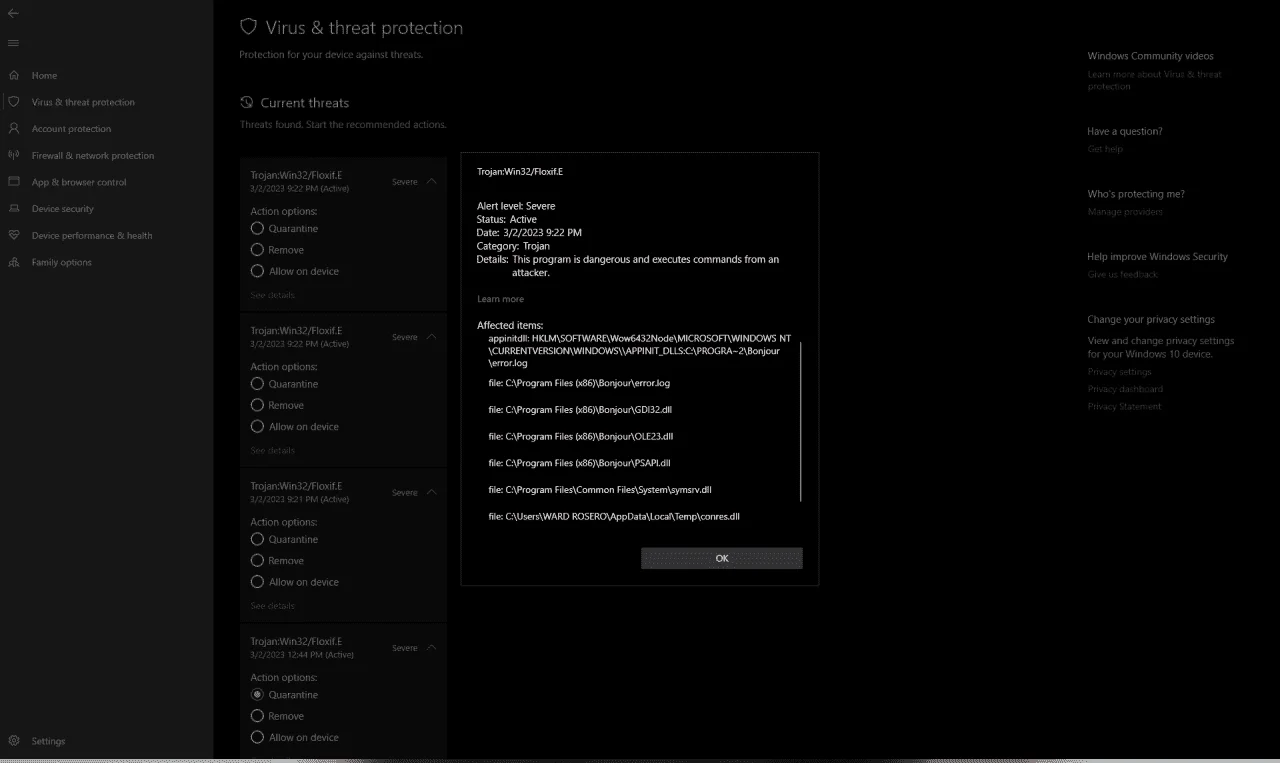Click the Get help link
Screen dimensions: 1280x763
[x=1105, y=149]
